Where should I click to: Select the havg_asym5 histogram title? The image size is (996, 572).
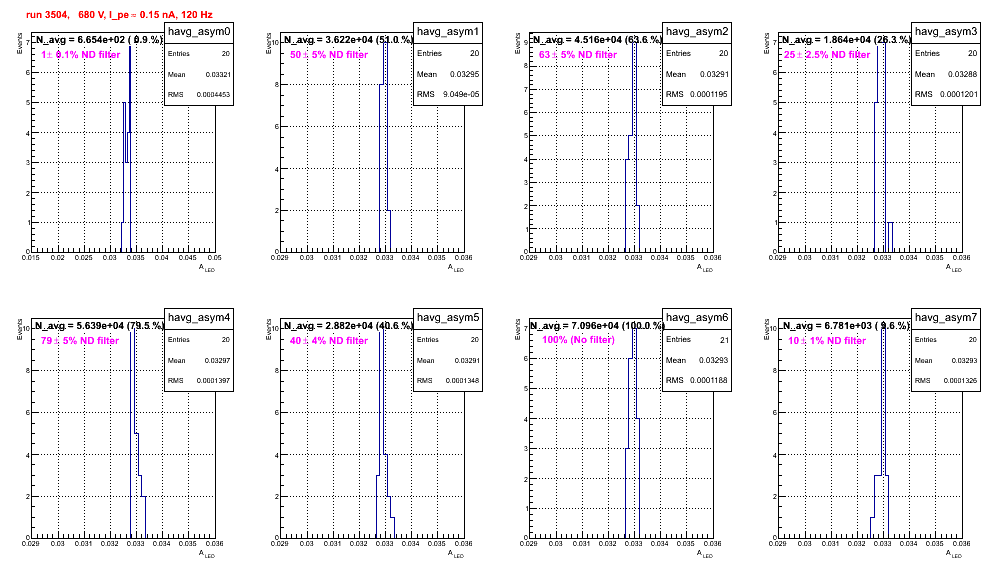(448, 318)
